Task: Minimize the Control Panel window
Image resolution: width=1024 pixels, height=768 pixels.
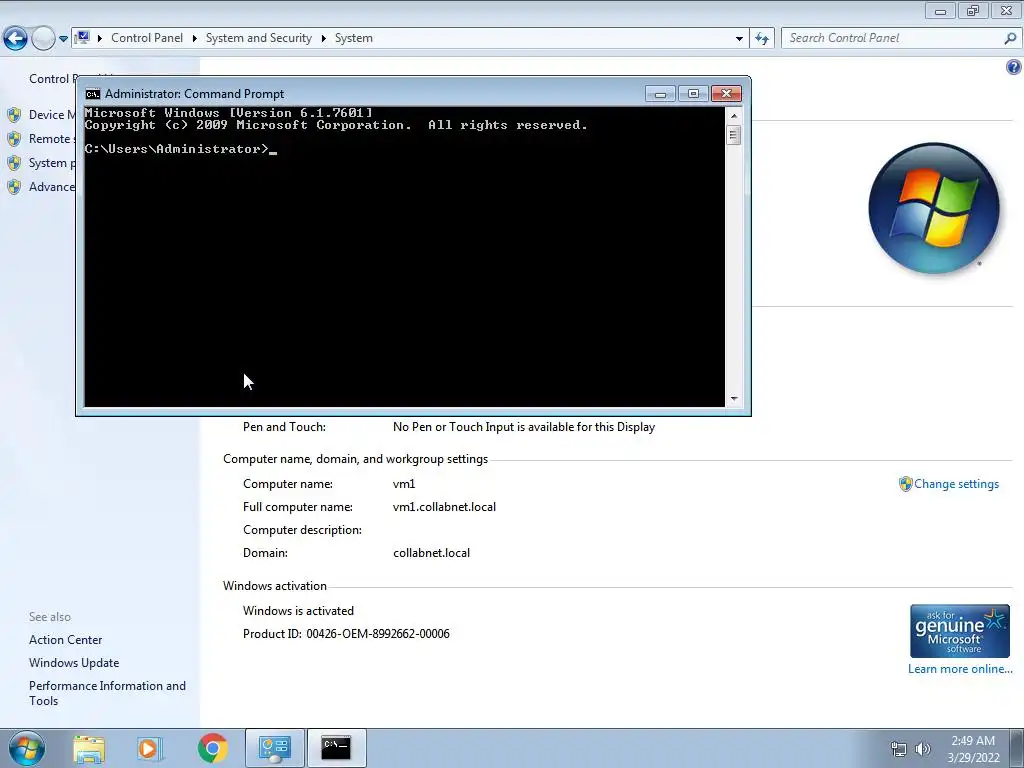Action: pyautogui.click(x=940, y=10)
